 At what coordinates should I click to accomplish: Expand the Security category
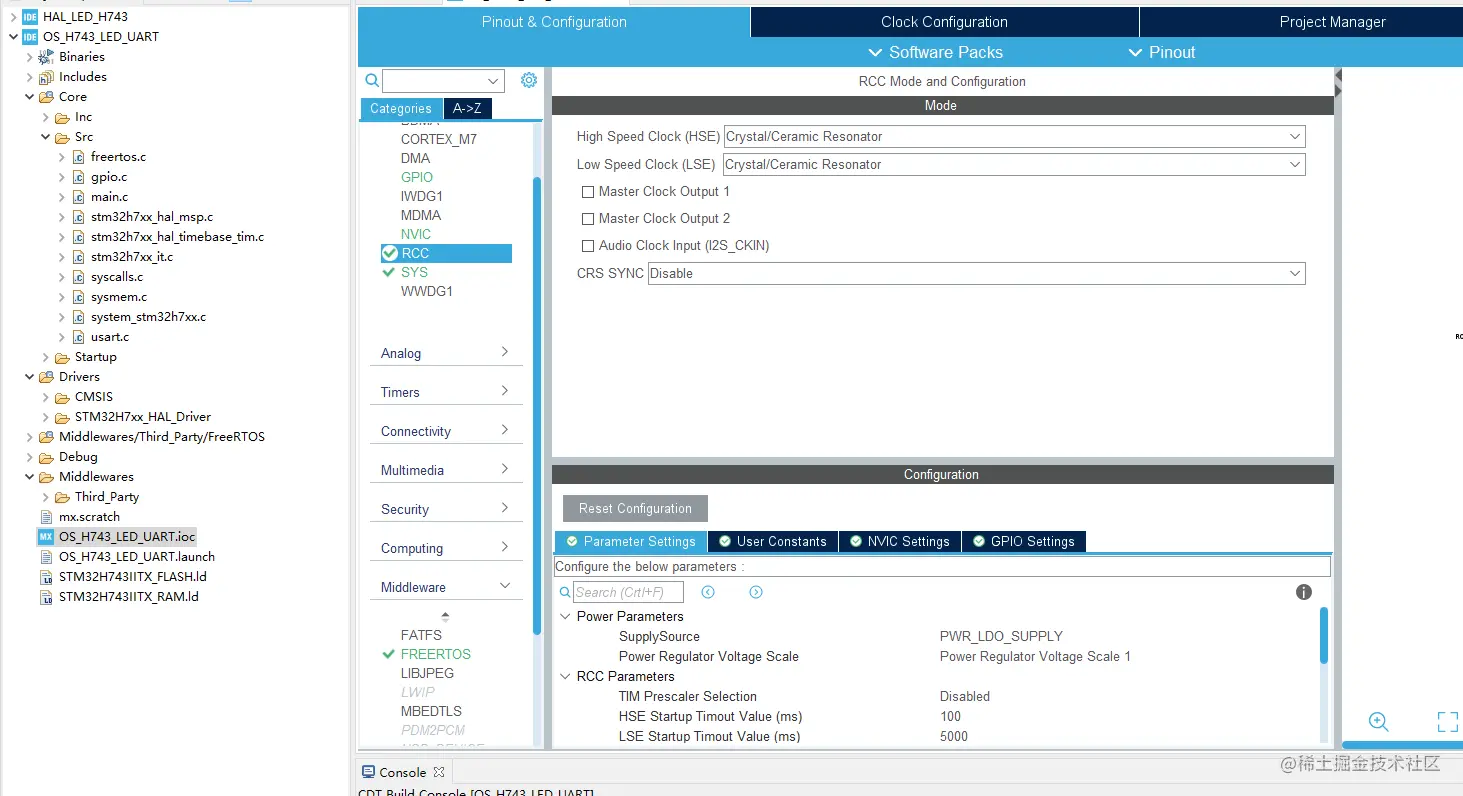tap(446, 509)
